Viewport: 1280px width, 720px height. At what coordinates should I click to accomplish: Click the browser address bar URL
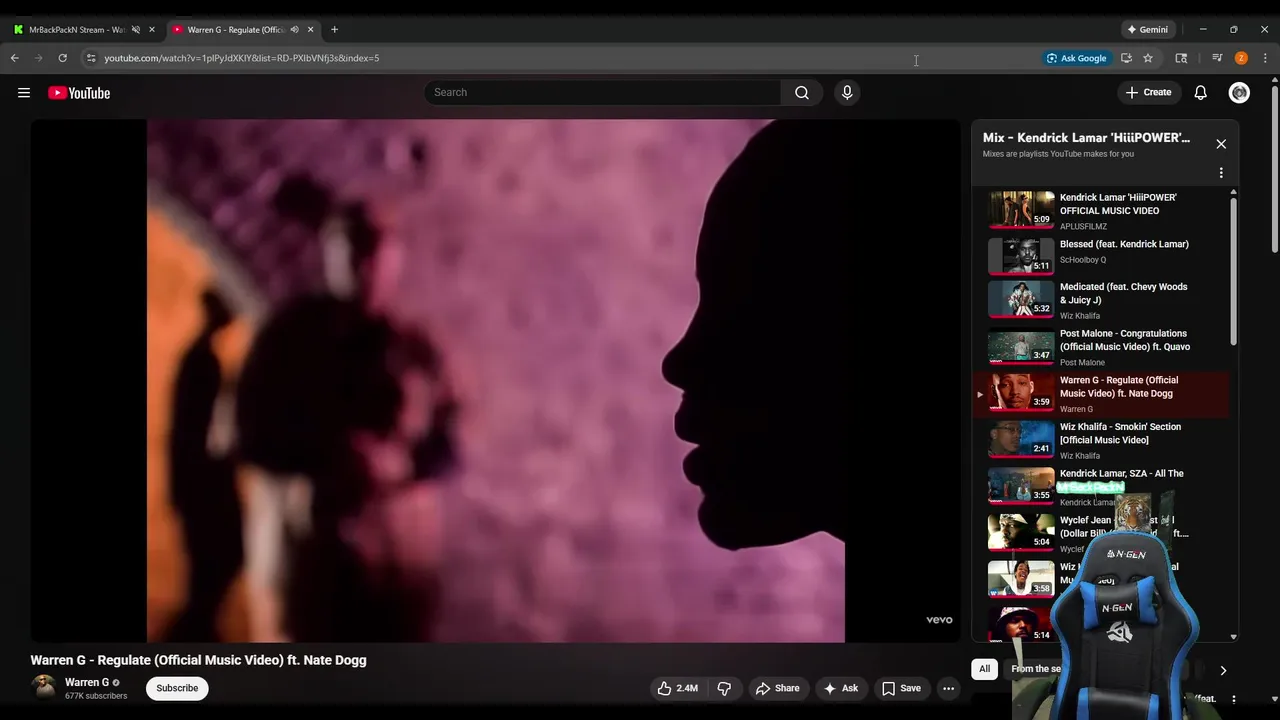click(241, 58)
